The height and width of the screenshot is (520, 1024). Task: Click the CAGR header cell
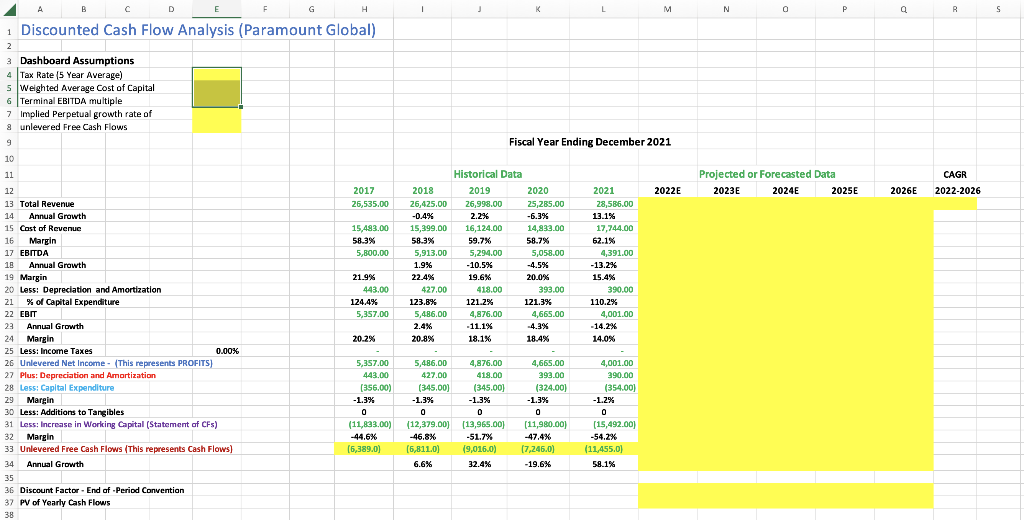(x=955, y=175)
